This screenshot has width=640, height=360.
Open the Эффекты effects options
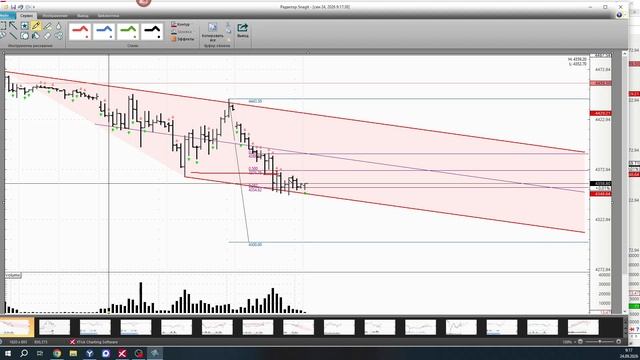click(182, 39)
